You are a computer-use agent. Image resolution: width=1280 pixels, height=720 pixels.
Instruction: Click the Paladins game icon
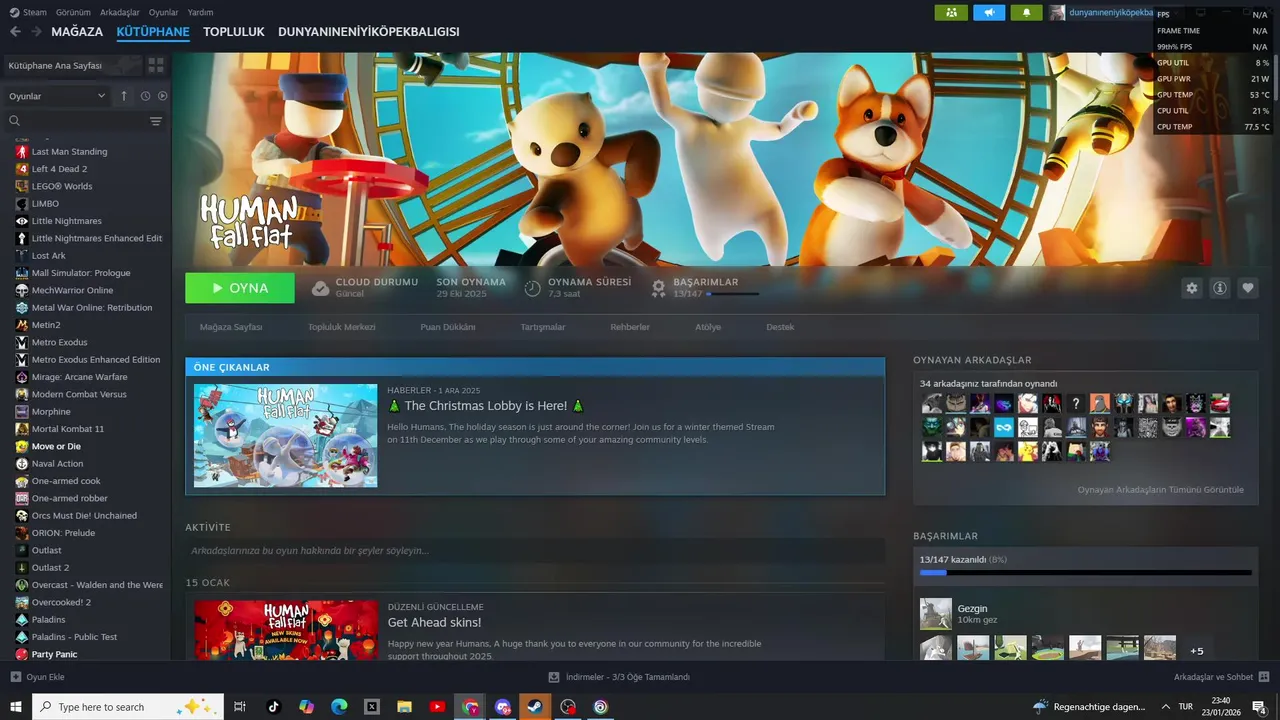(22, 620)
